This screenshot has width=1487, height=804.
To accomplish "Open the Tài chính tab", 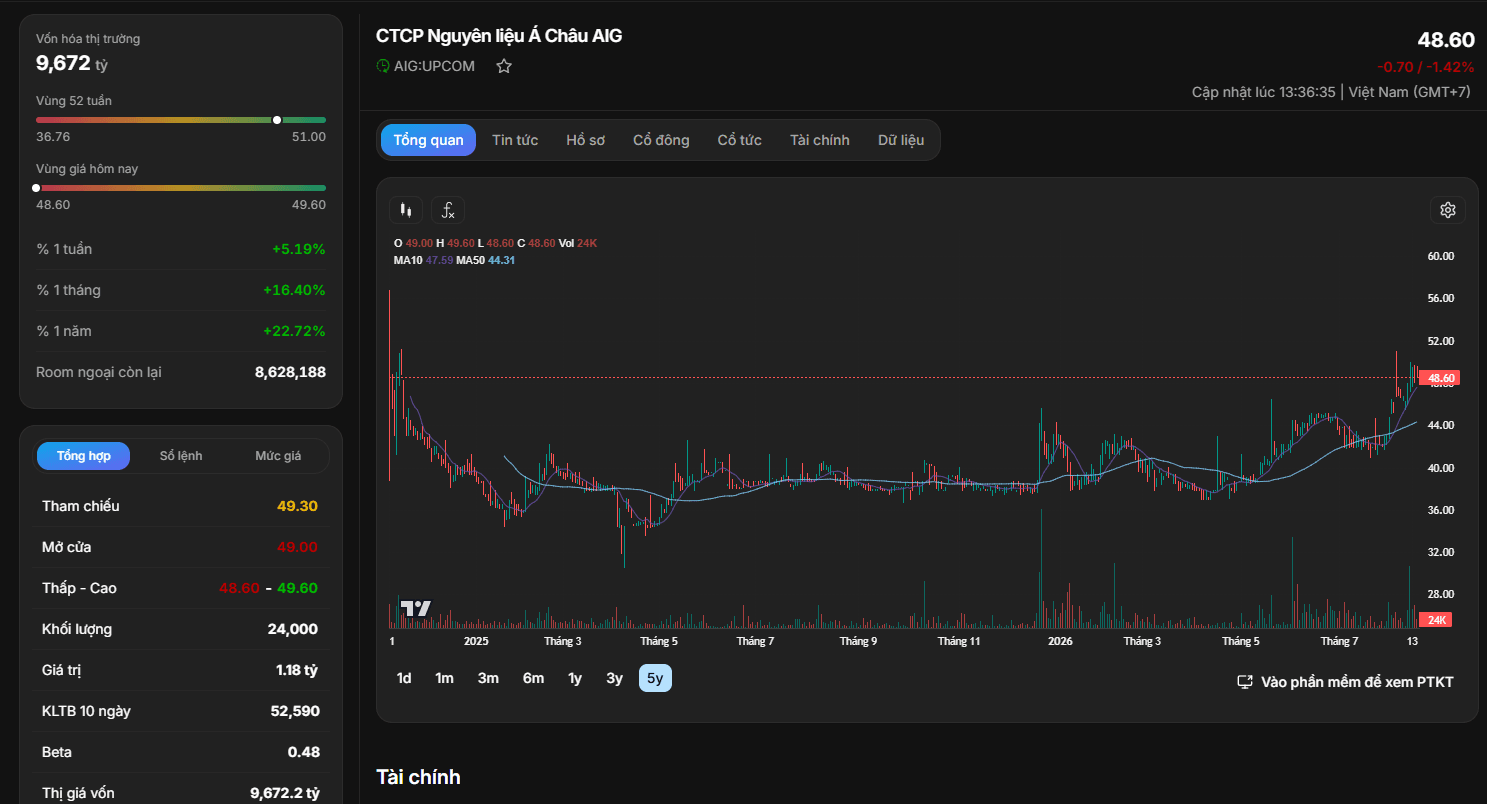I will coord(819,140).
